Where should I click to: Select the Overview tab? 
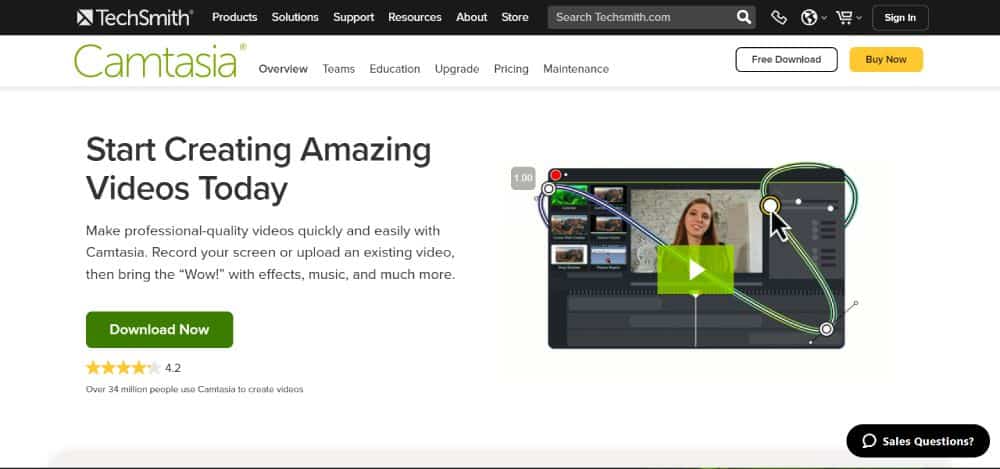[283, 69]
